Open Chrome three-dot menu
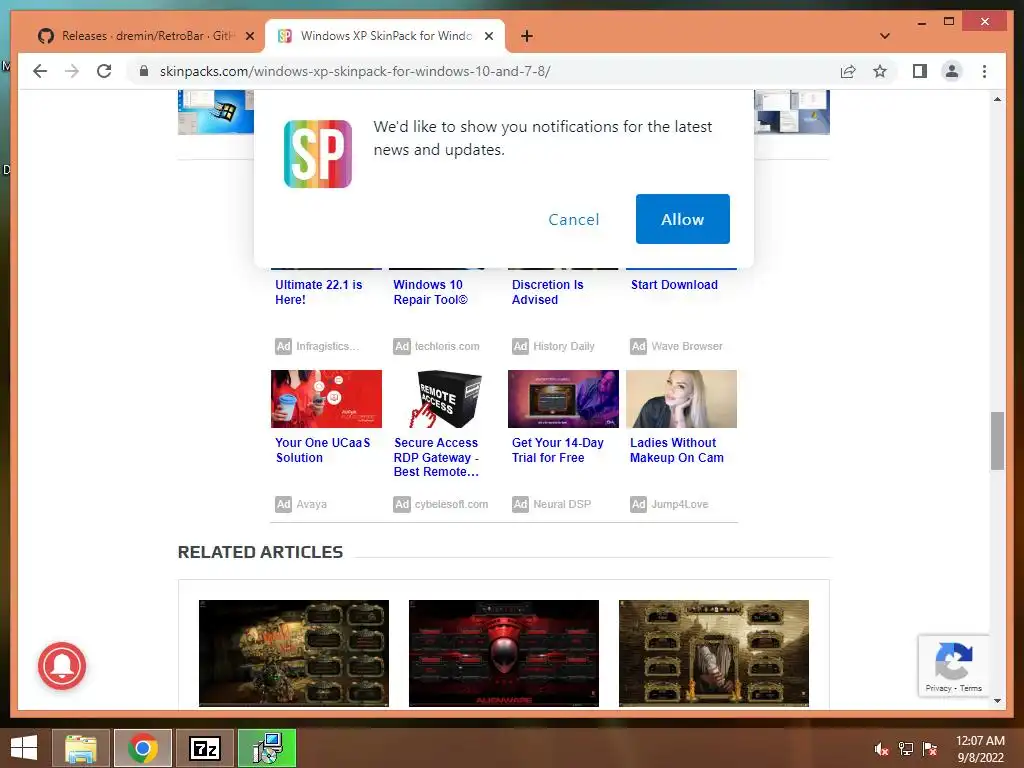This screenshot has width=1024, height=768. coord(984,71)
